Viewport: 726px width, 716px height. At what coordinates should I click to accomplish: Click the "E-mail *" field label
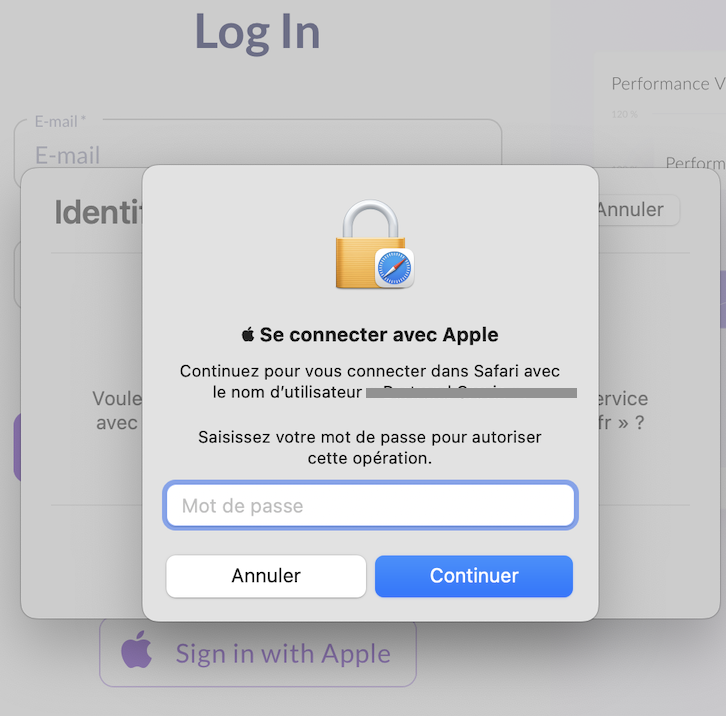tap(60, 121)
